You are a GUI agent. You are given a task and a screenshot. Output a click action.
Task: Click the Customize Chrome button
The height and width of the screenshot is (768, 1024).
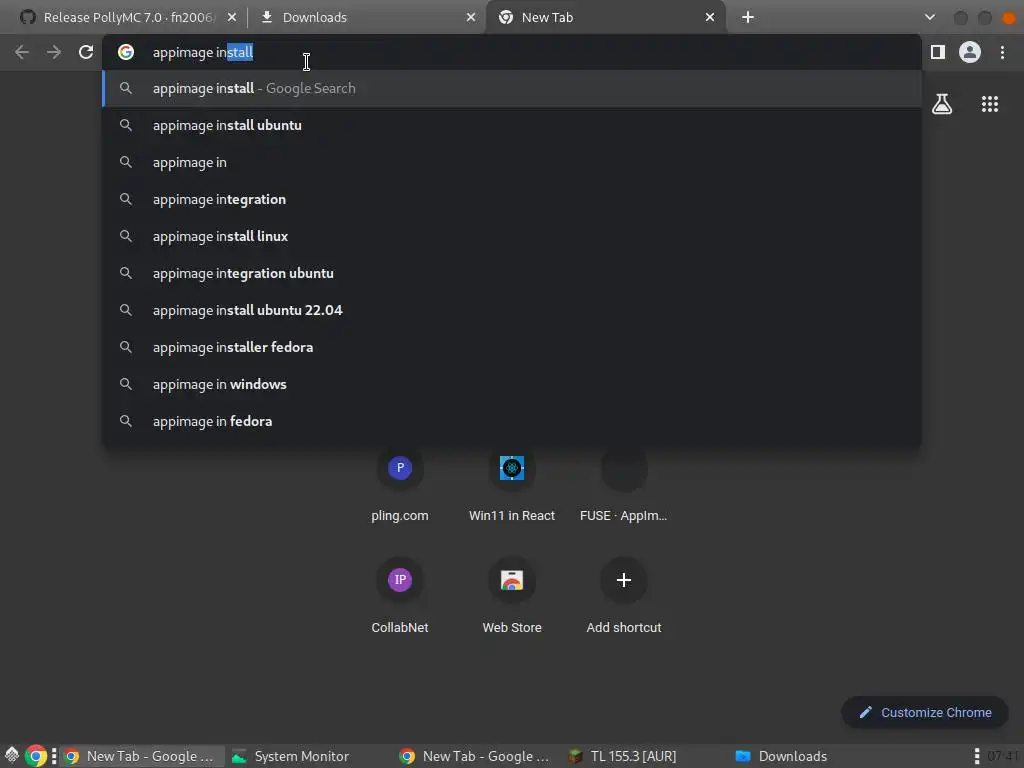tap(925, 712)
